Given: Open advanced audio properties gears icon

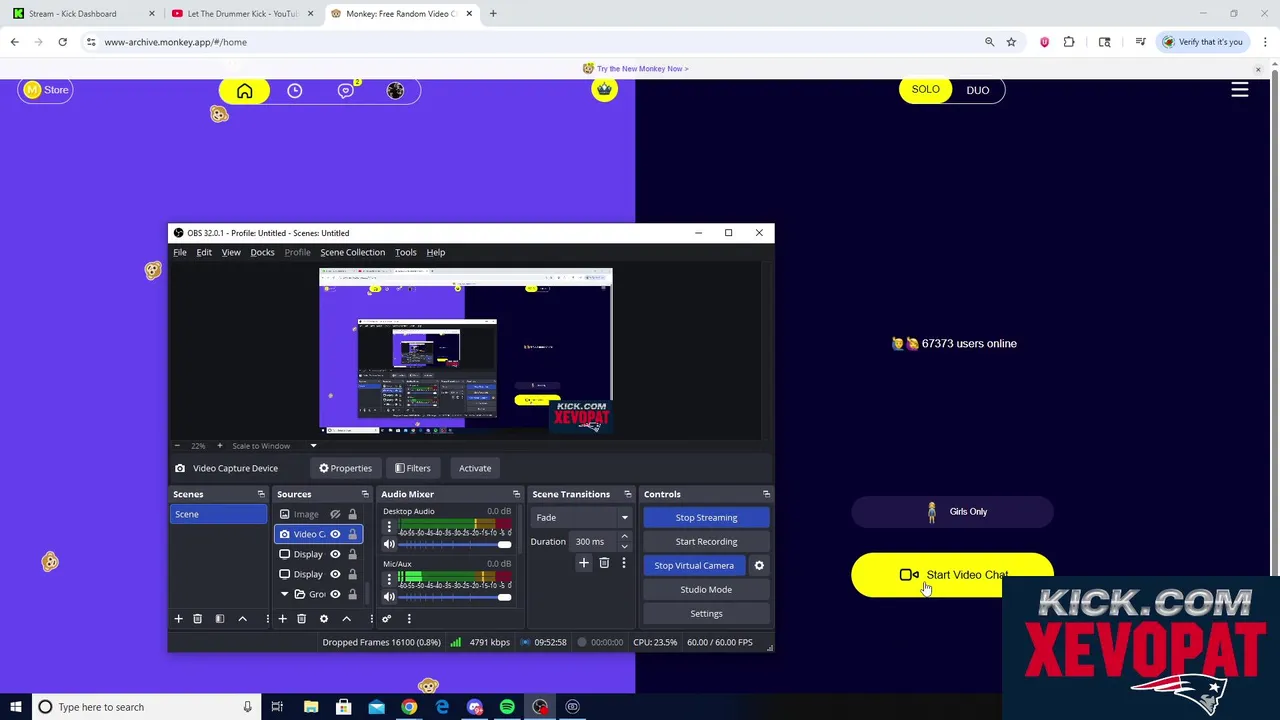Looking at the screenshot, I should coord(386,619).
